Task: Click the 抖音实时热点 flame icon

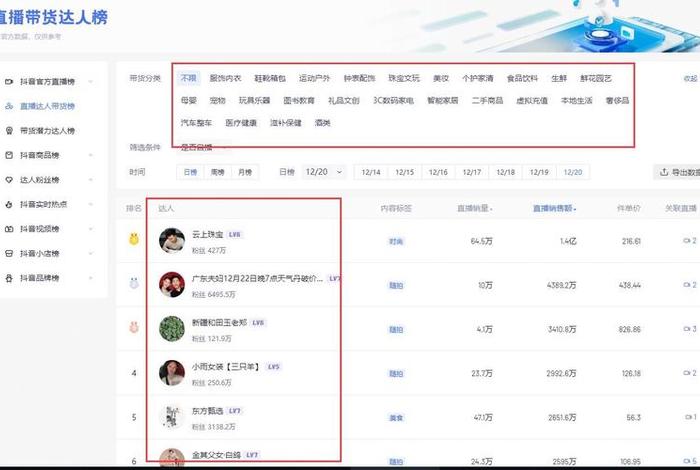Action: pyautogui.click(x=9, y=204)
